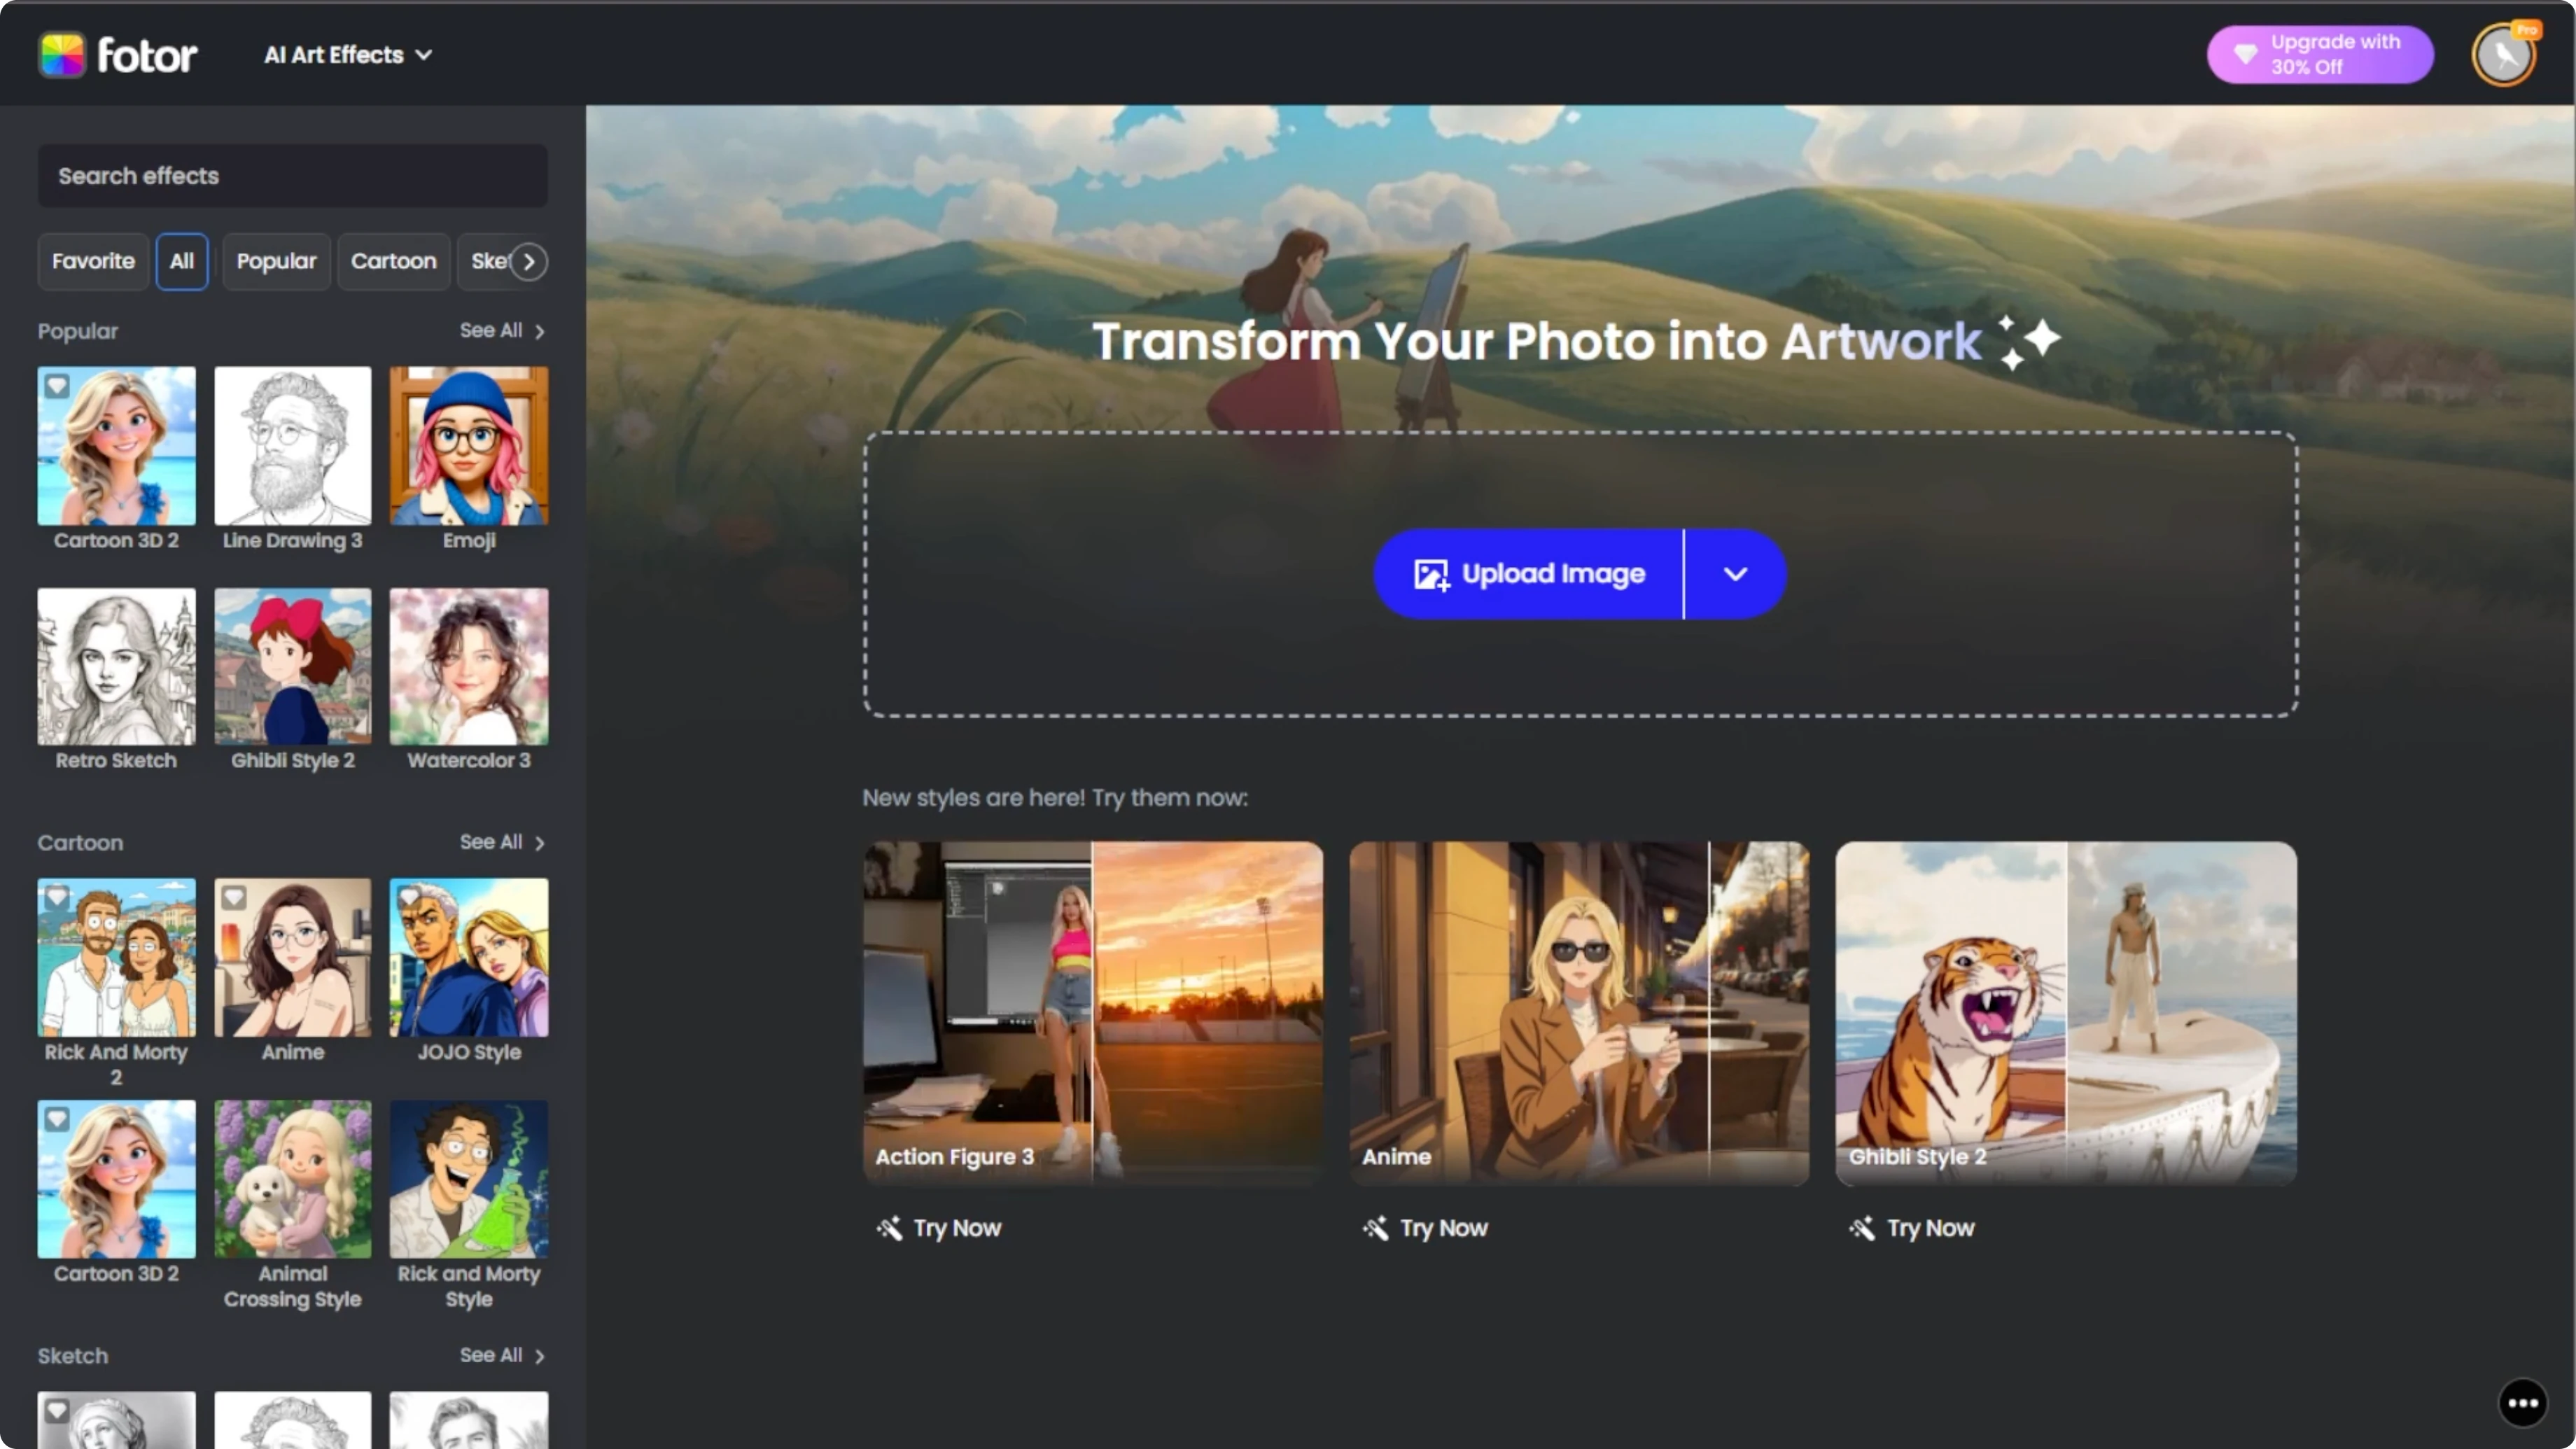Switch to the Popular tab
Viewport: 2576px width, 1449px height.
(276, 262)
